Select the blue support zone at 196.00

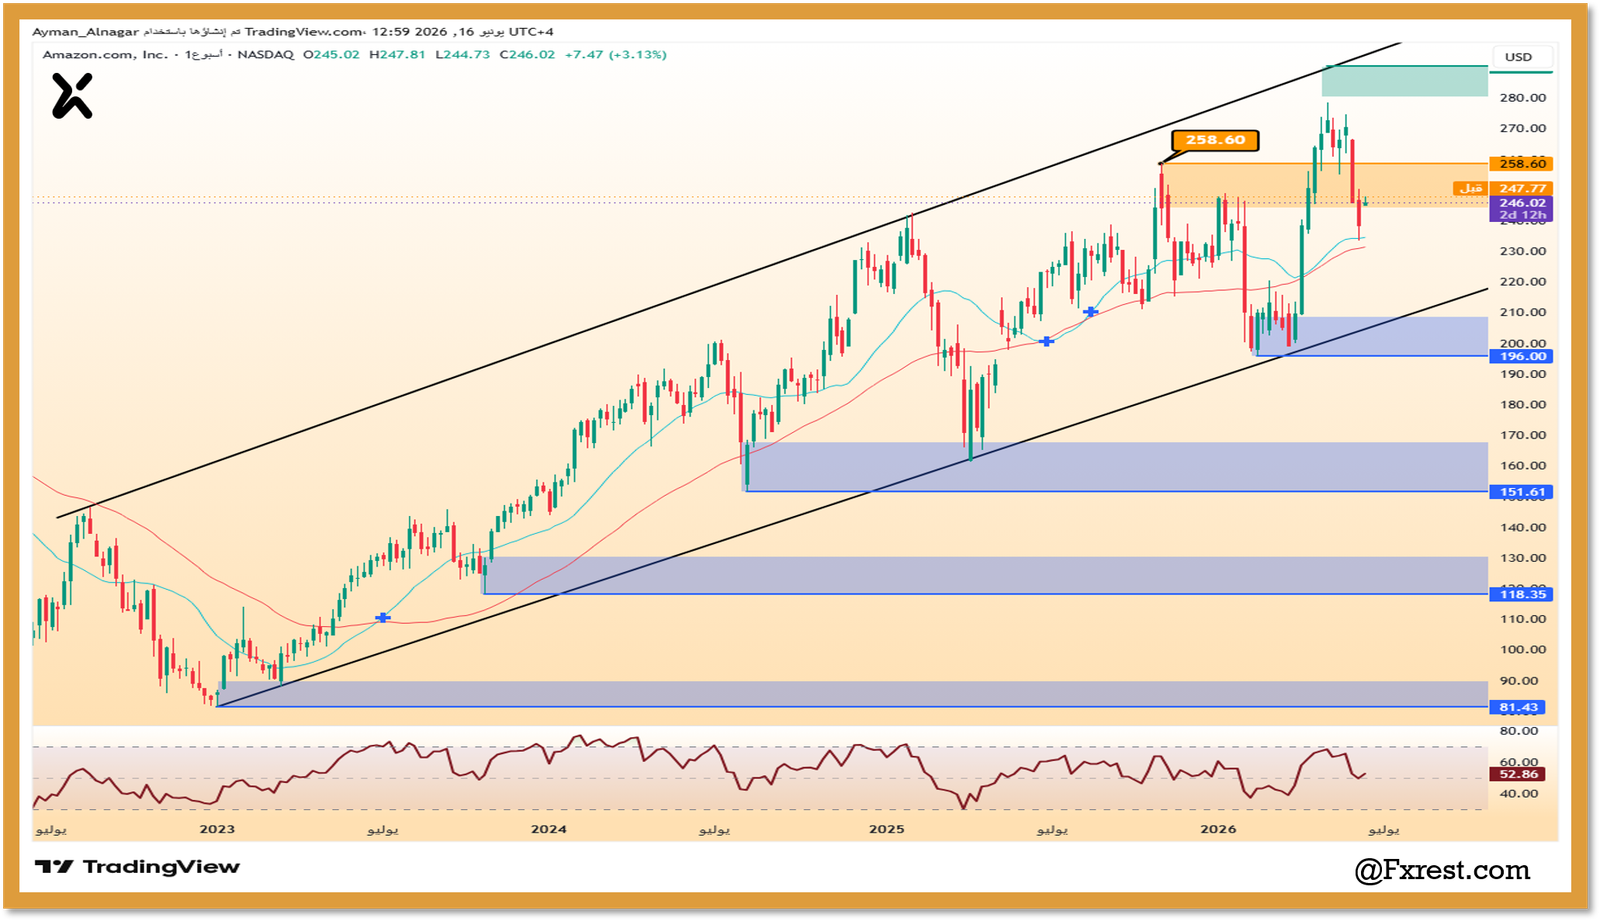[x=1371, y=337]
